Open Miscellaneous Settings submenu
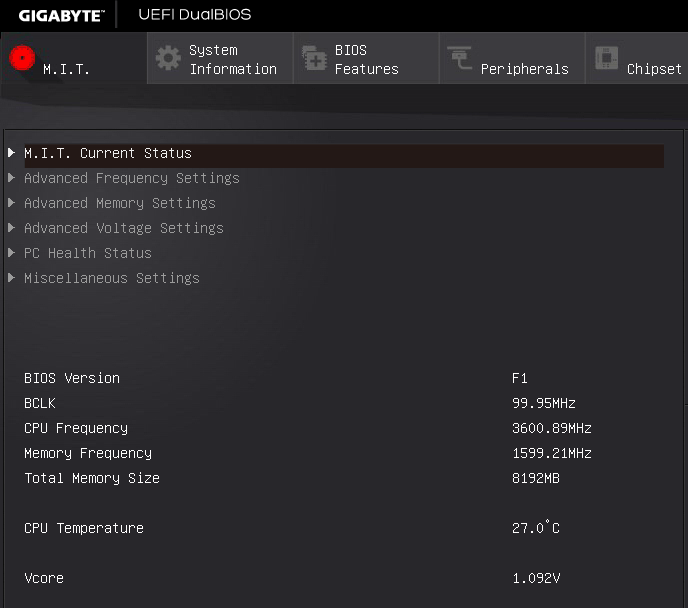Image resolution: width=688 pixels, height=608 pixels. click(112, 278)
